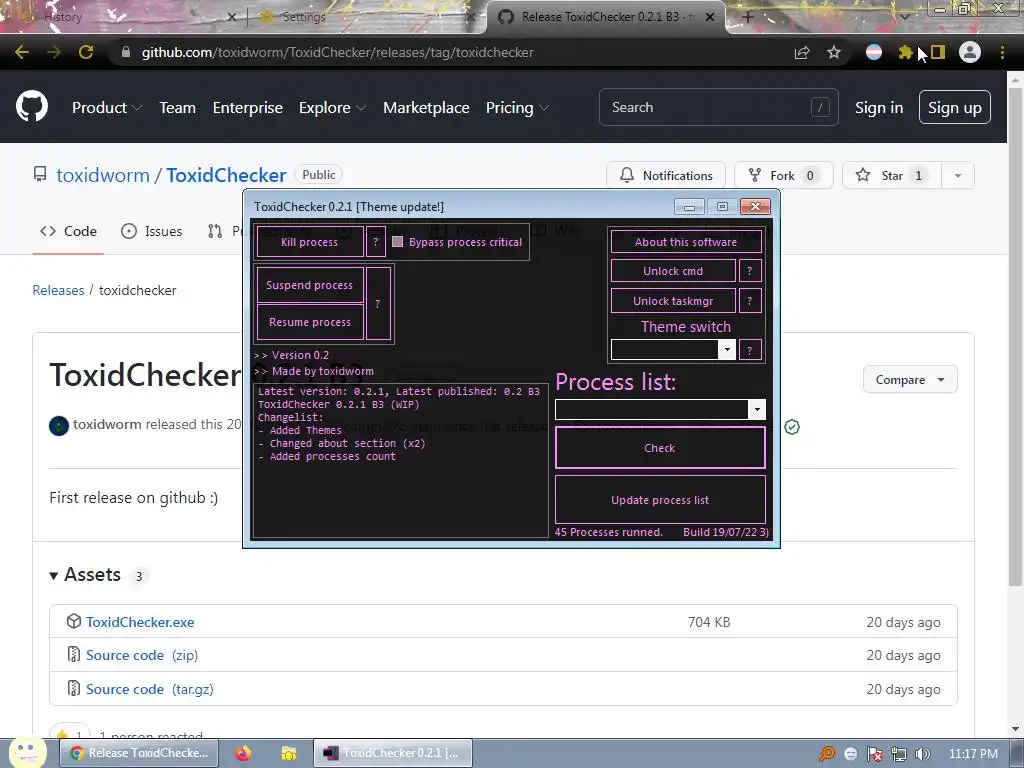Click the Sign up button

(955, 107)
